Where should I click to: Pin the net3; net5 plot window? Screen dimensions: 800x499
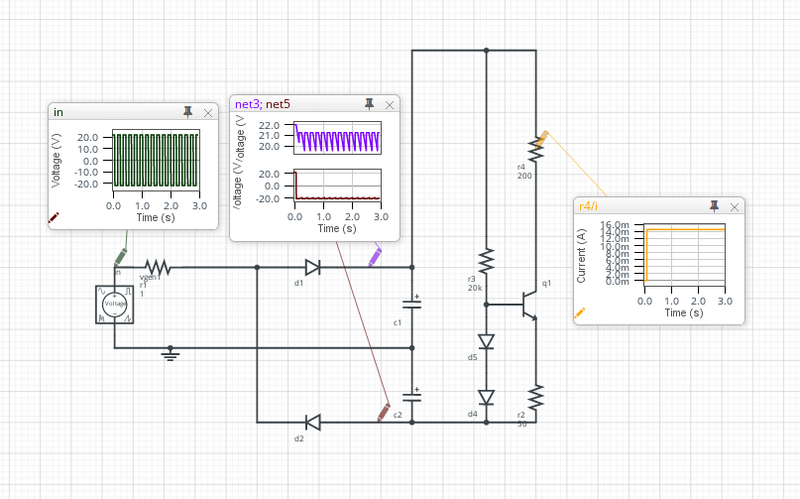[x=369, y=104]
